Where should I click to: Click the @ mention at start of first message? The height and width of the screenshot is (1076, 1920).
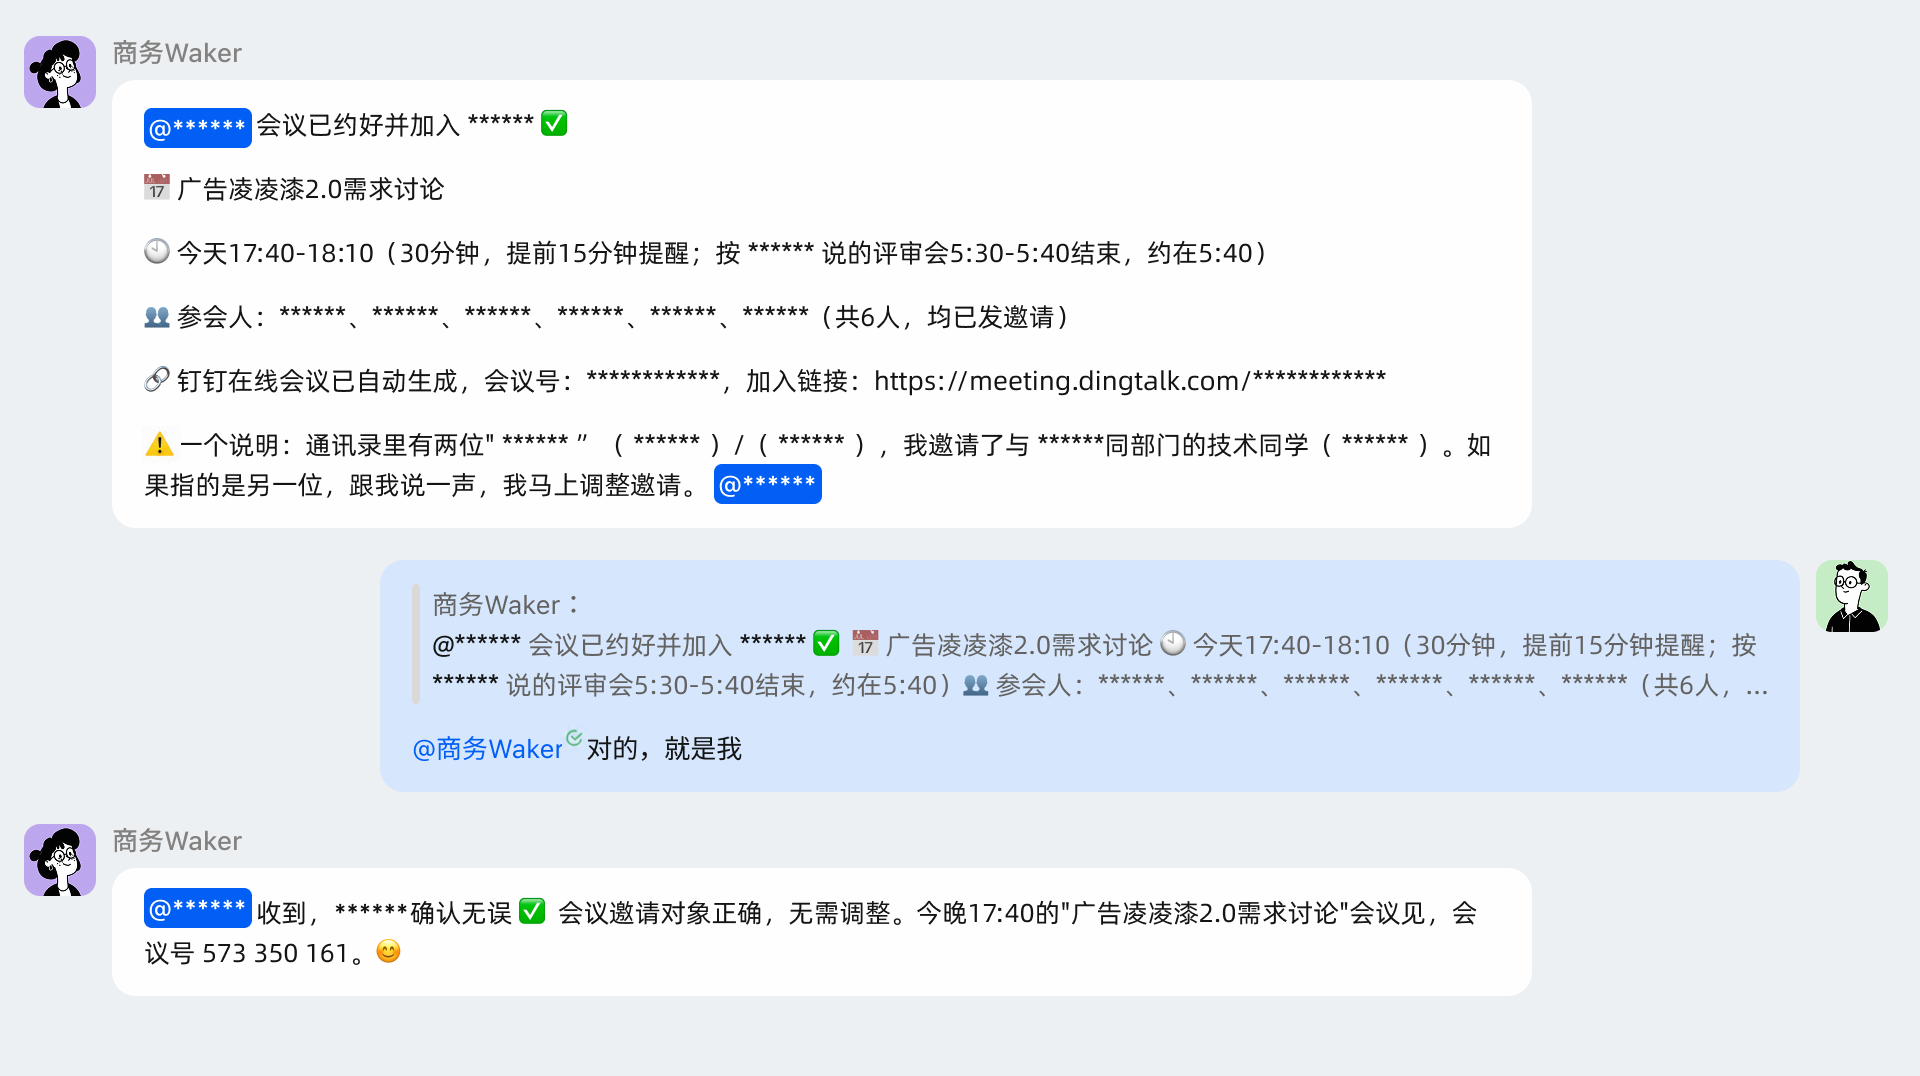198,127
